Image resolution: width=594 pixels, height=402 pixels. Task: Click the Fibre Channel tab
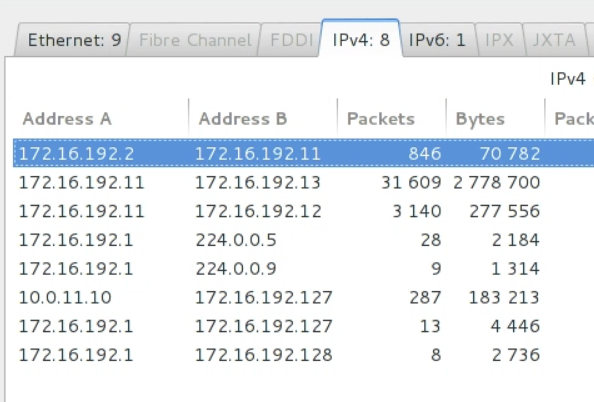pos(195,40)
